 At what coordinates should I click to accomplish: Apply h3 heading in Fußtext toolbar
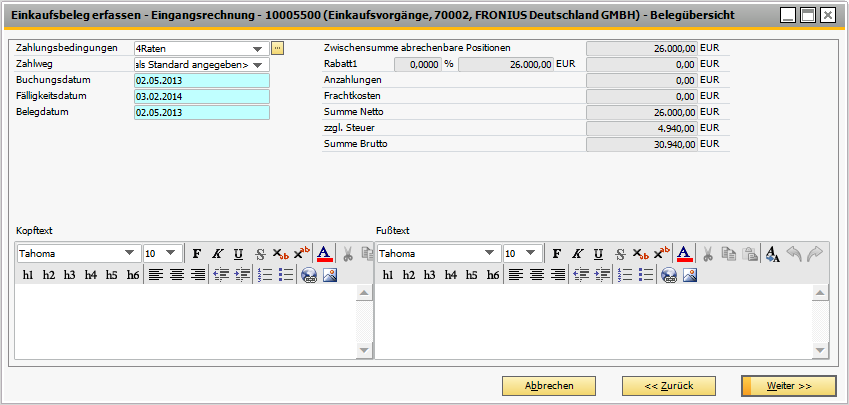coord(429,275)
